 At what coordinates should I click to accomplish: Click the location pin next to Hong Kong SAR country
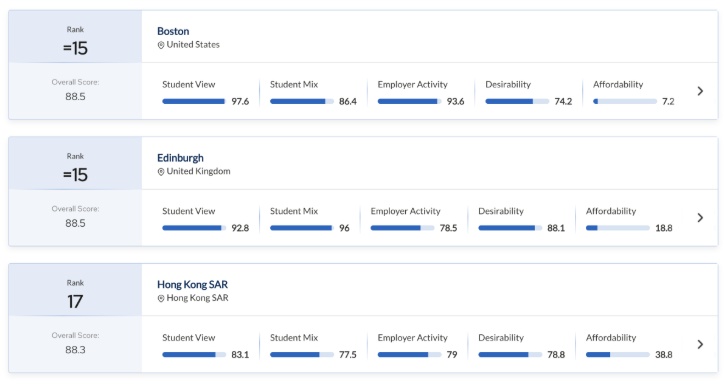(161, 298)
